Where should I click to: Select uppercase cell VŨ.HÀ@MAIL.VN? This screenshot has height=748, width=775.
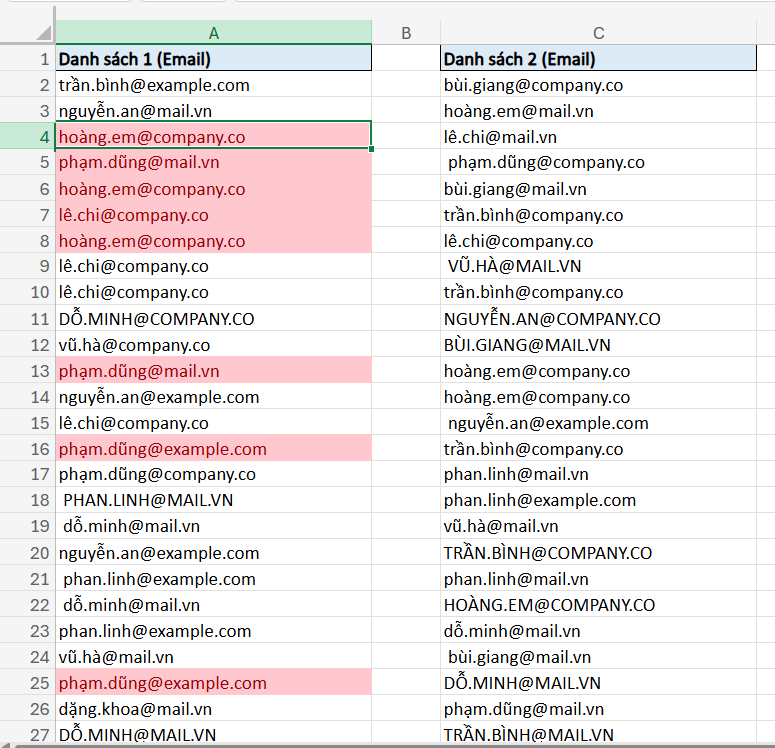[598, 266]
